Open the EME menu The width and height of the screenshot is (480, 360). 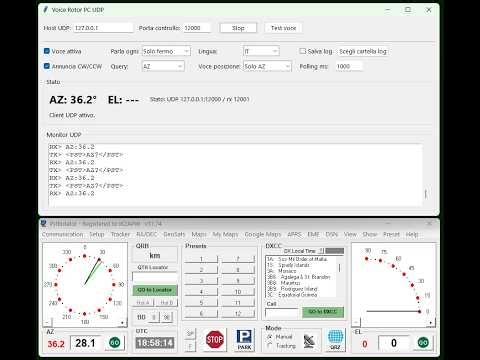[313, 234]
